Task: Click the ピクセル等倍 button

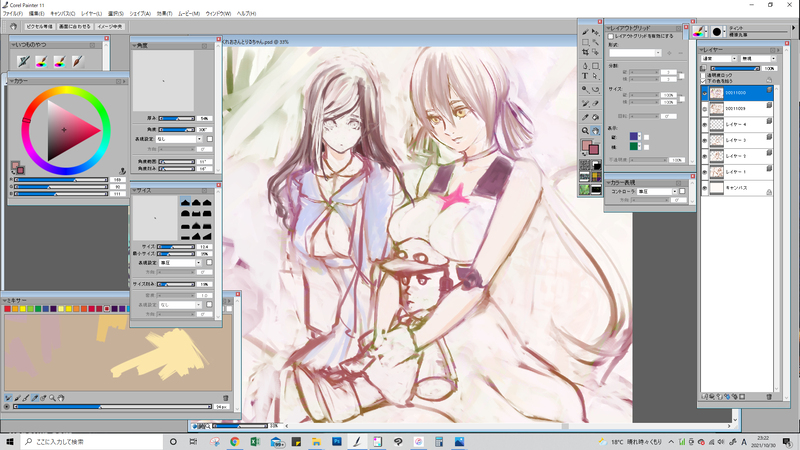Action: pyautogui.click(x=39, y=27)
